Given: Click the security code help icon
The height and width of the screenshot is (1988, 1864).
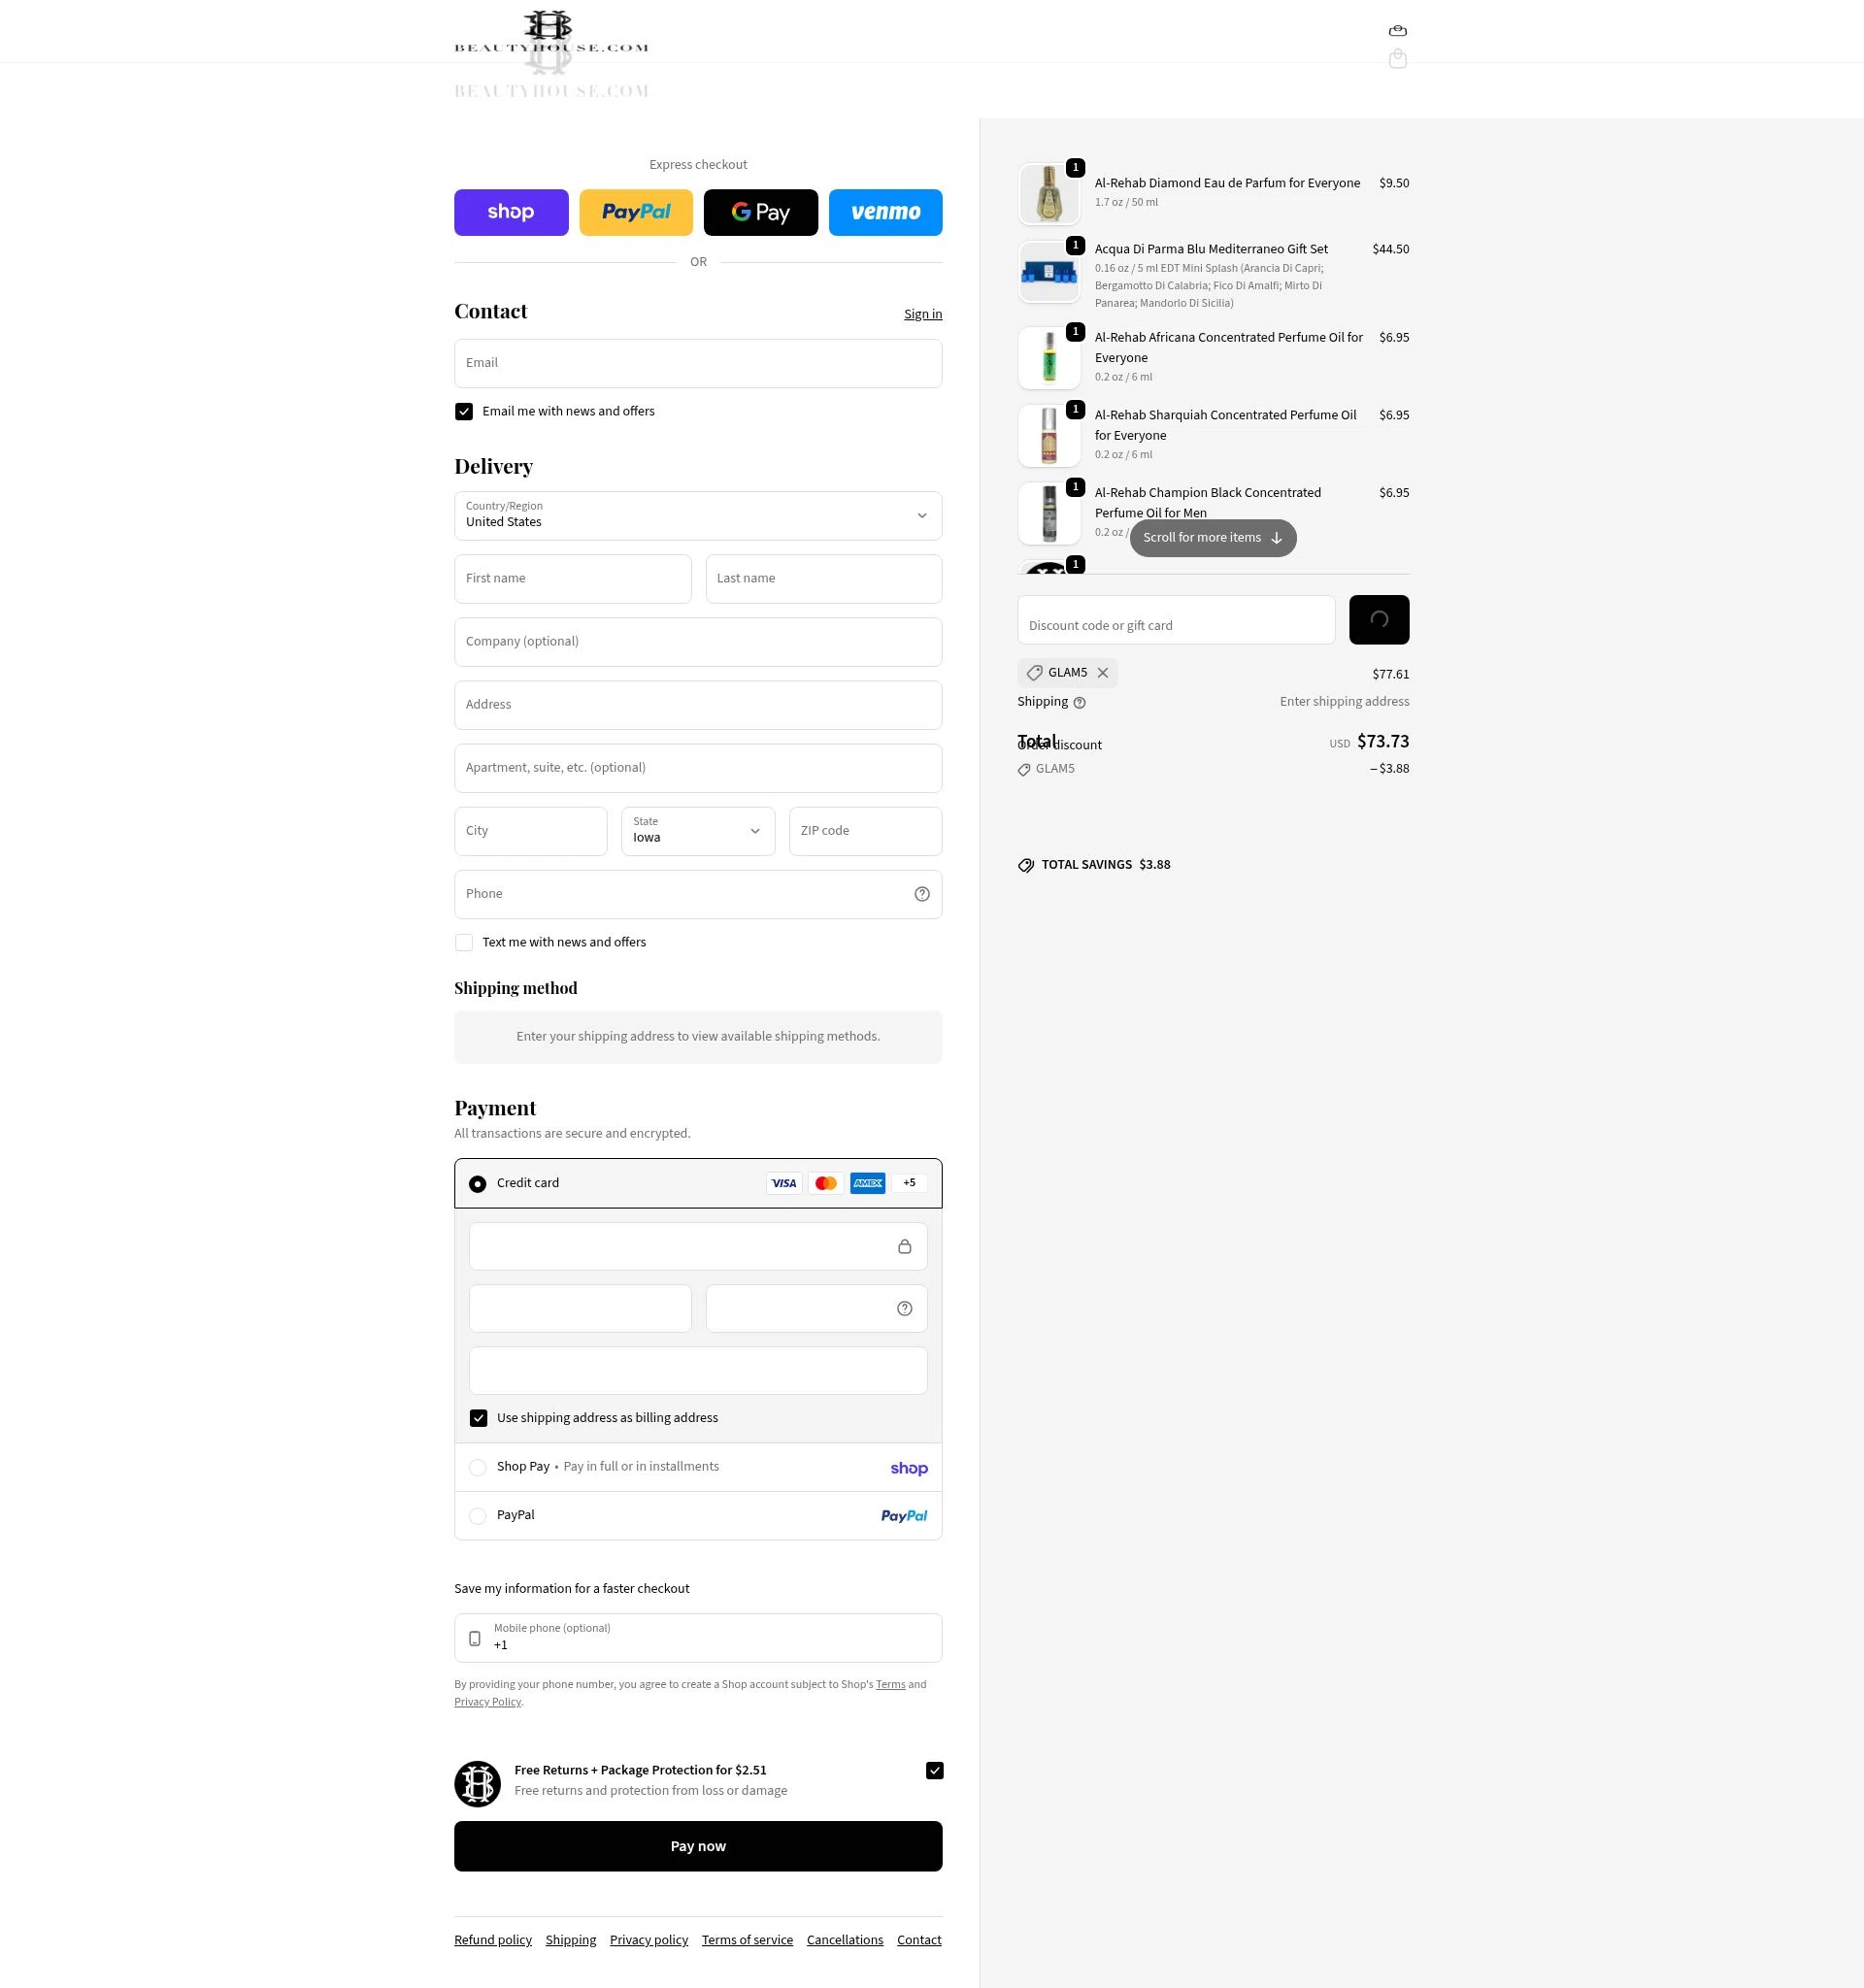Looking at the screenshot, I should [904, 1309].
